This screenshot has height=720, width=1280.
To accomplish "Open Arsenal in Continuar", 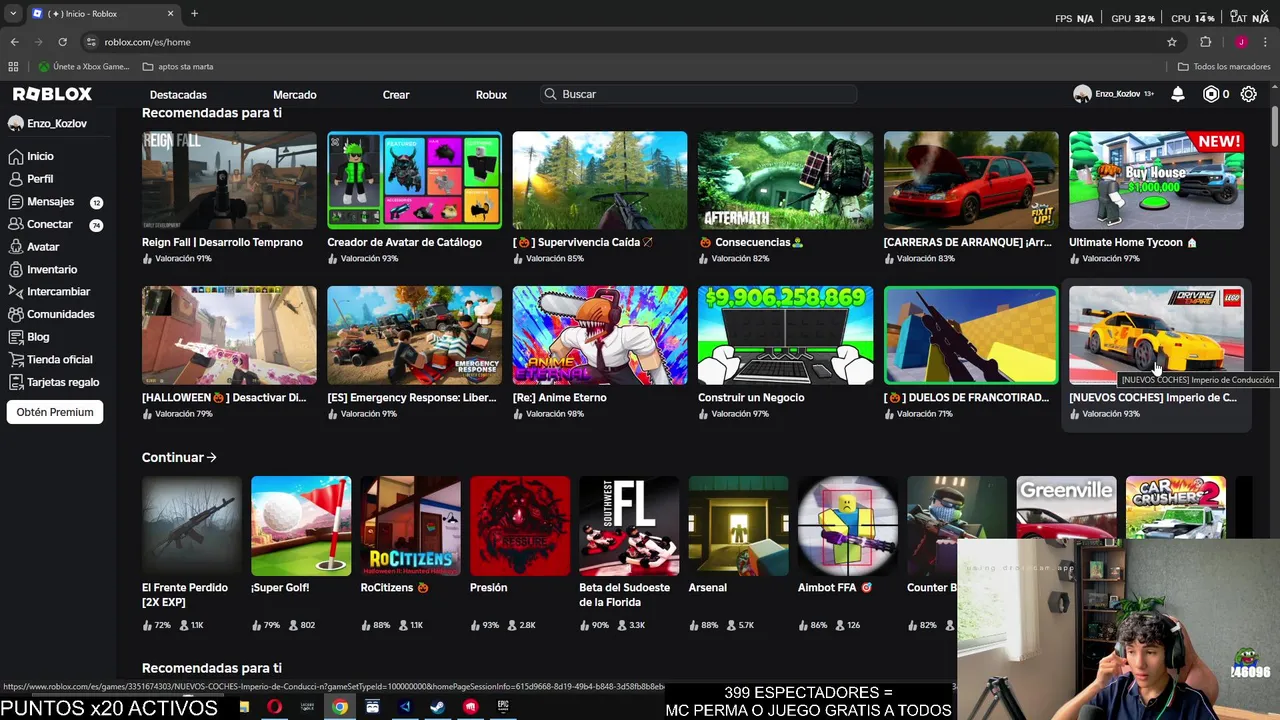I will [x=738, y=526].
